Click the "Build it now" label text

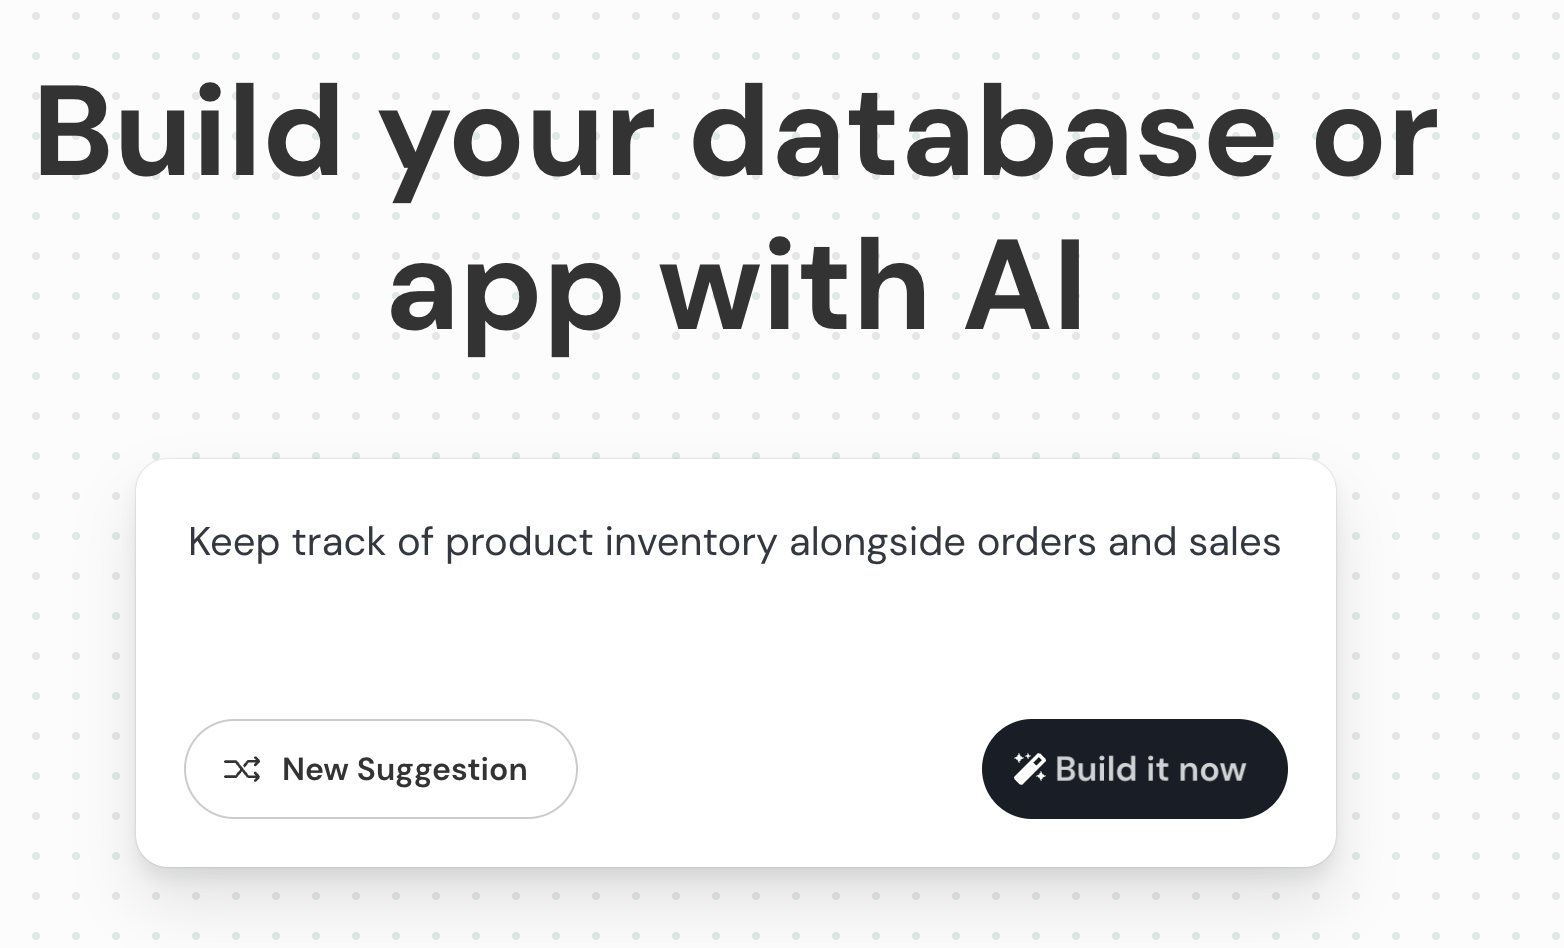pos(1150,769)
